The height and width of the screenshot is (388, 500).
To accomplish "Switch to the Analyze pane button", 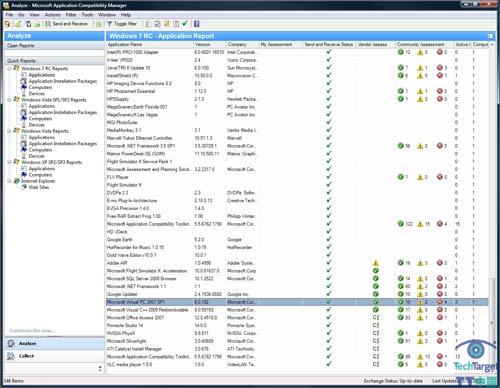I will click(54, 344).
